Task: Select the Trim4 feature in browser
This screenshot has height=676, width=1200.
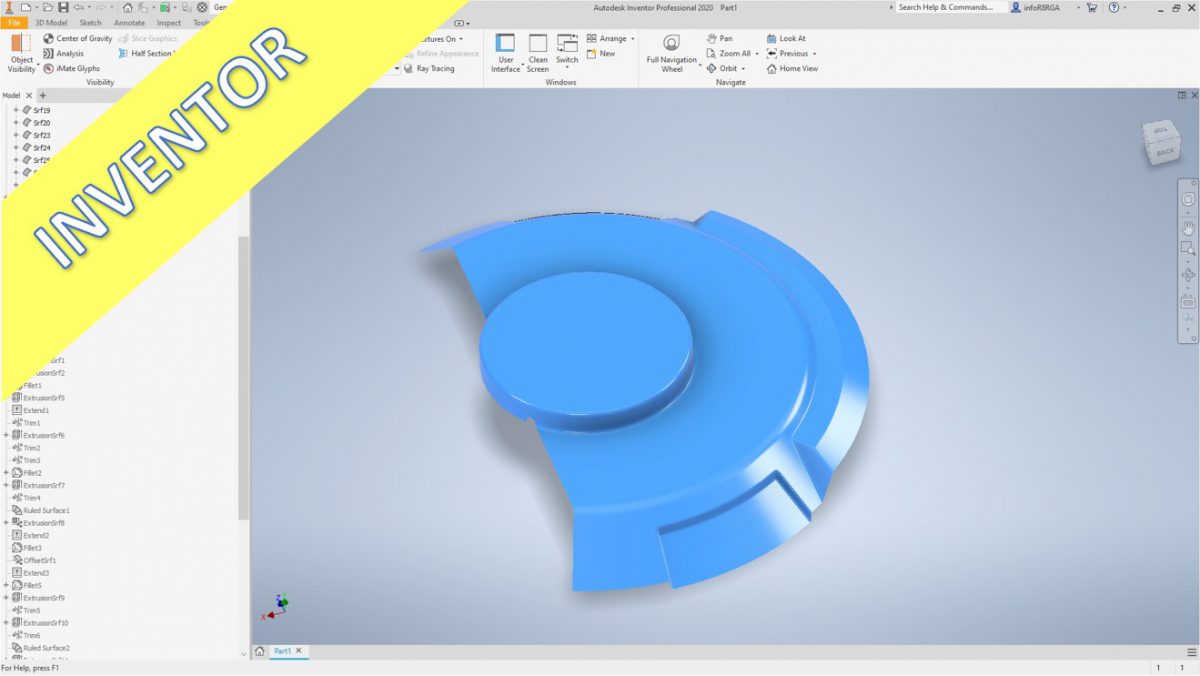Action: tap(26, 498)
